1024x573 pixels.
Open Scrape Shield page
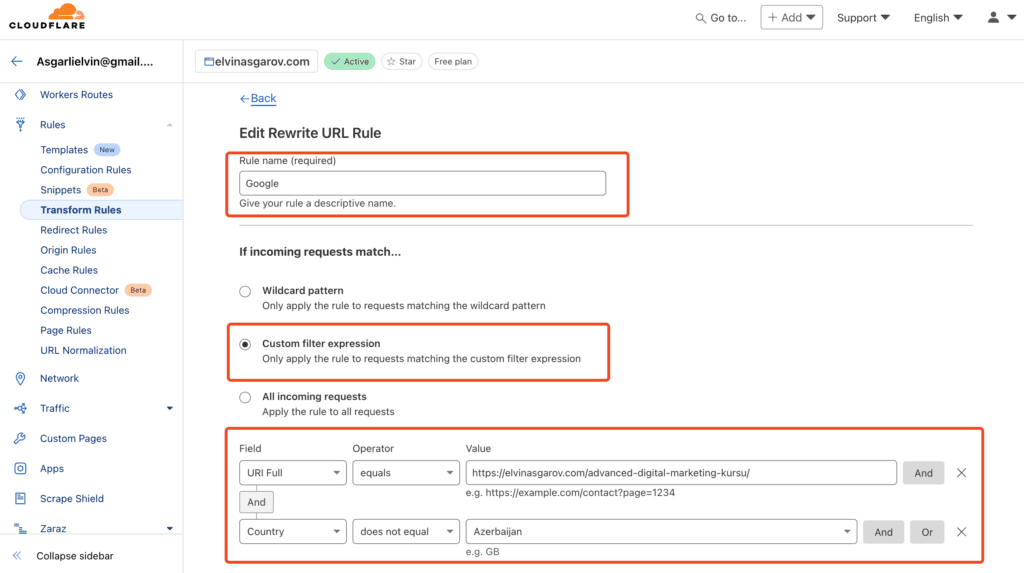point(72,499)
